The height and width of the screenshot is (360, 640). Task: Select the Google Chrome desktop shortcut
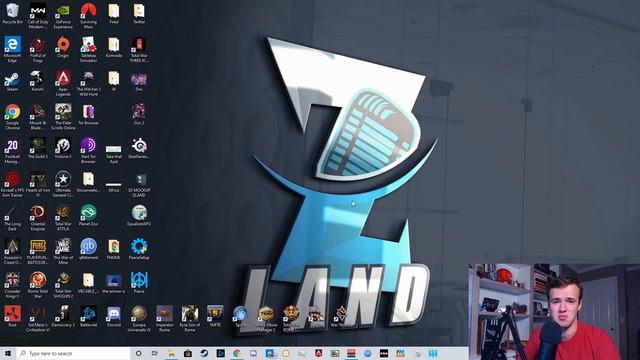click(x=13, y=117)
